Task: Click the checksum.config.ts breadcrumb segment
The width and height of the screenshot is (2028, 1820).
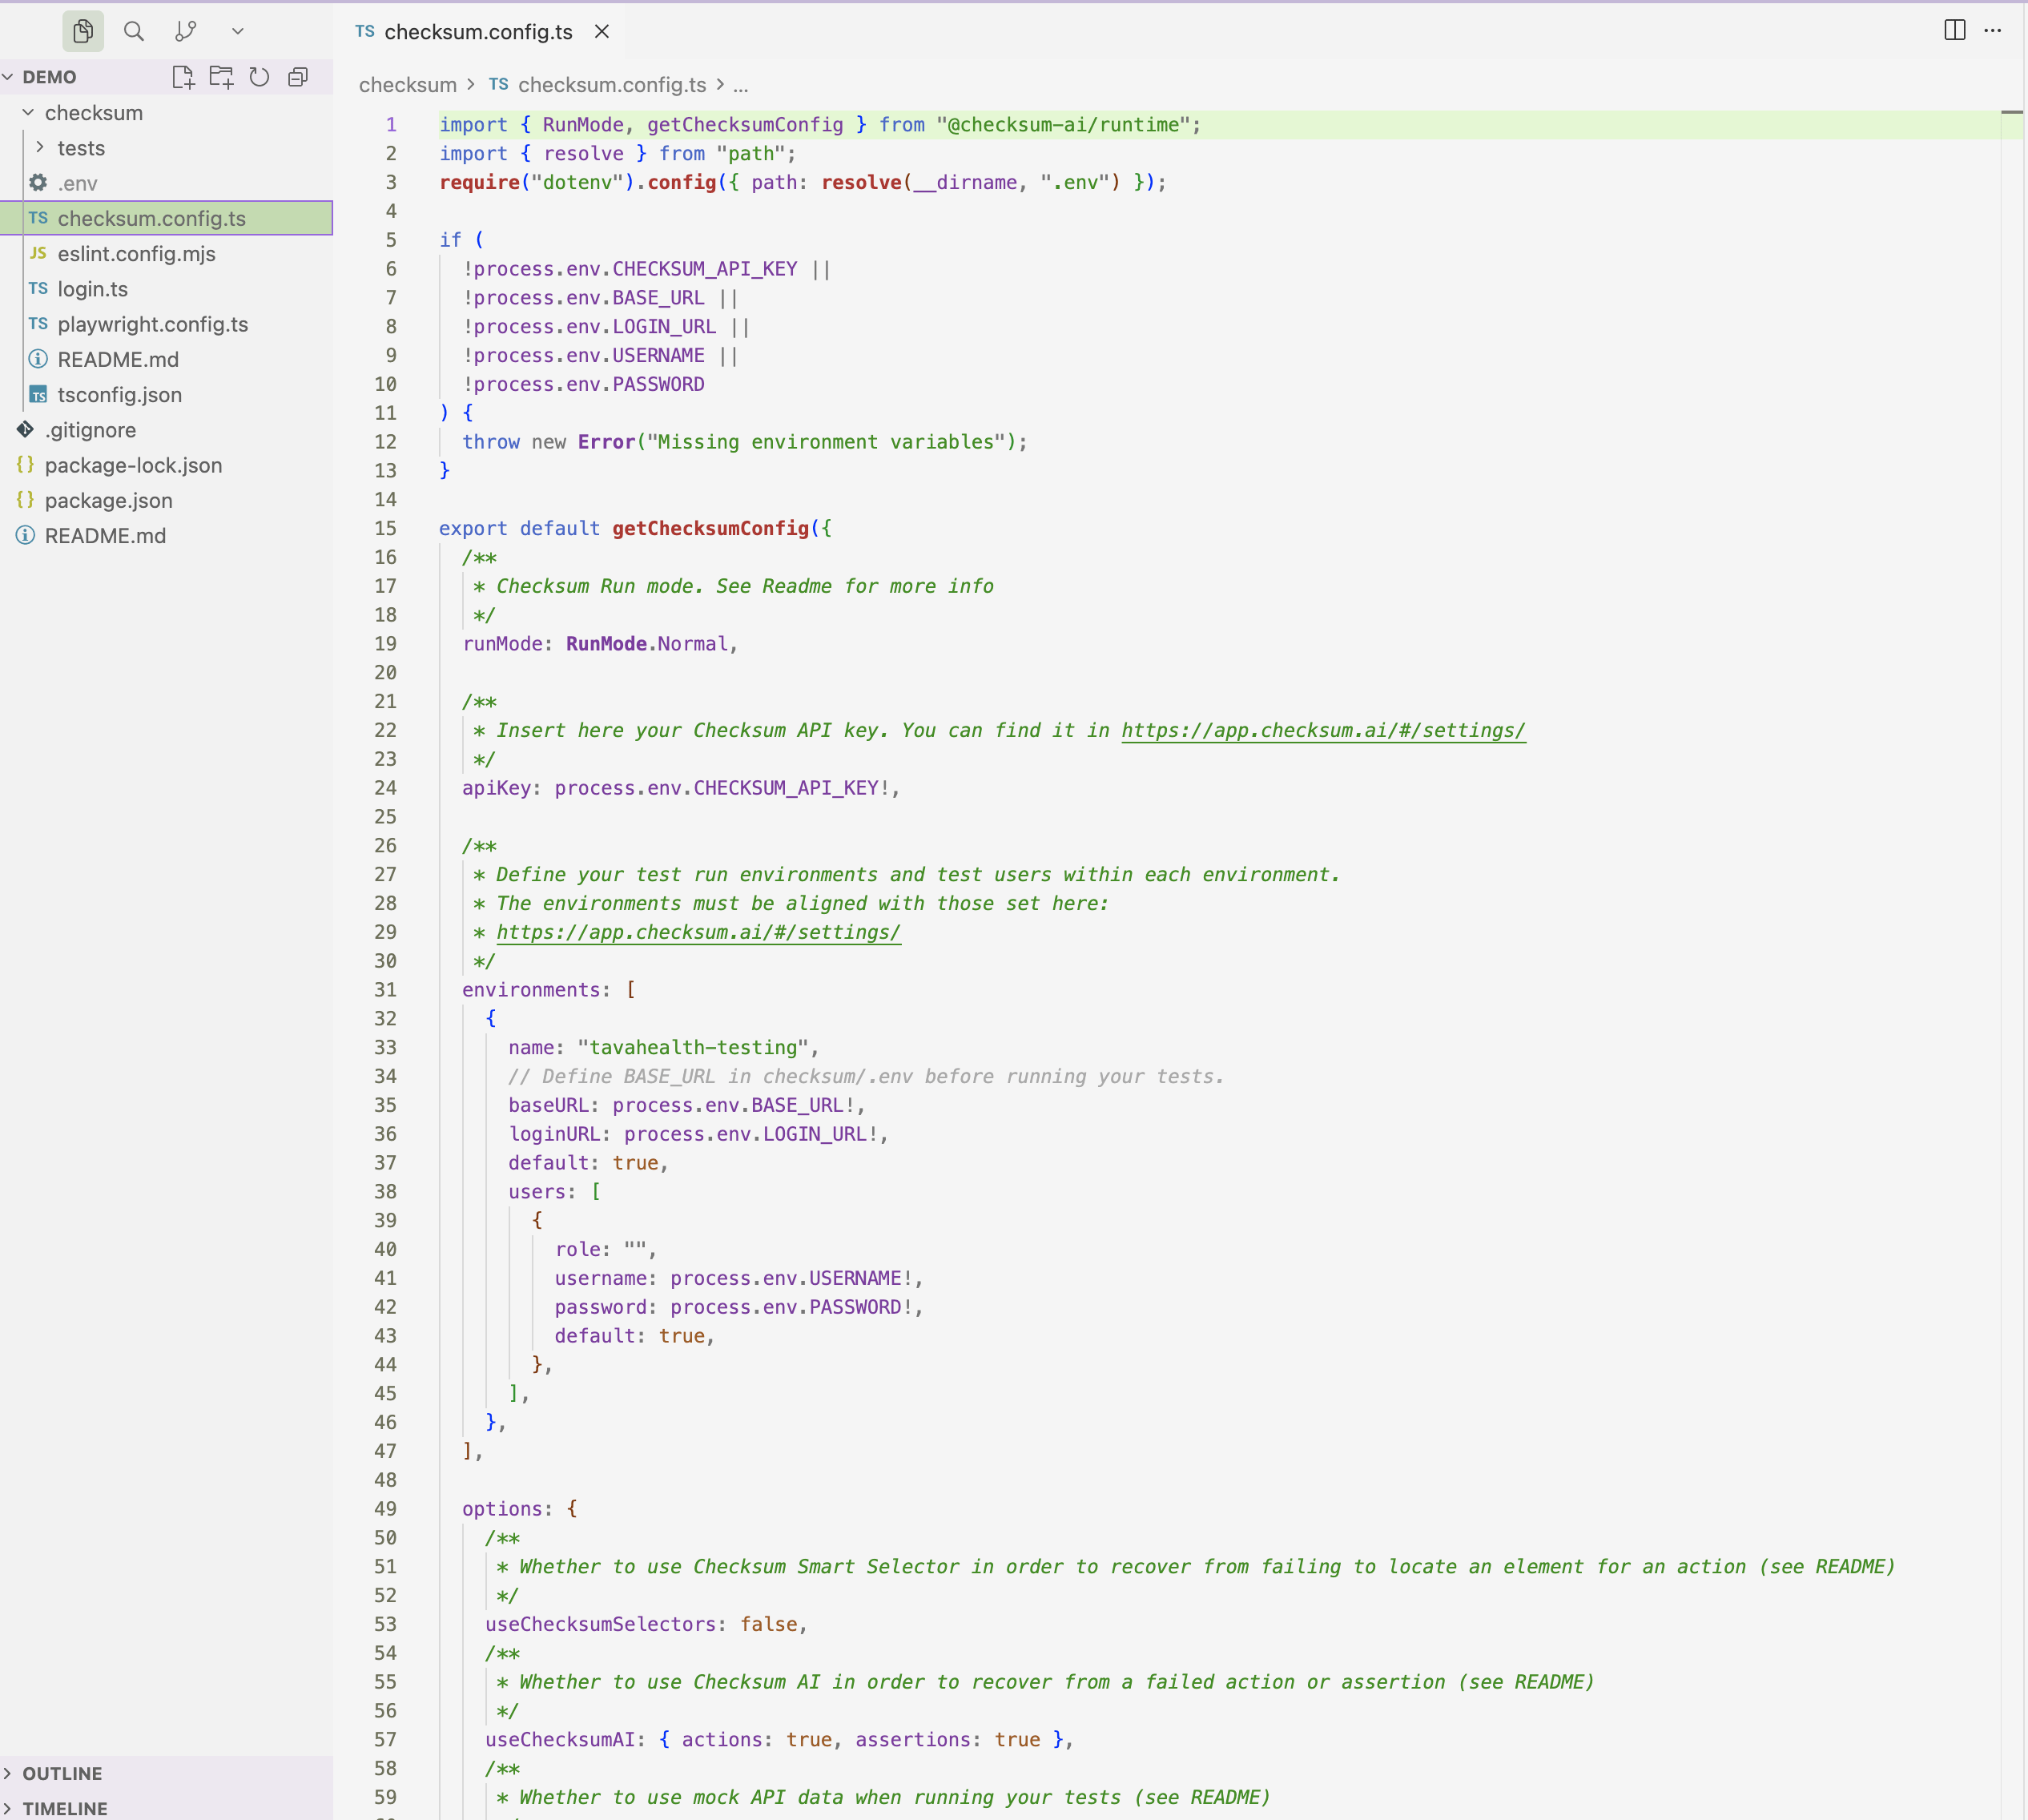Action: point(598,85)
